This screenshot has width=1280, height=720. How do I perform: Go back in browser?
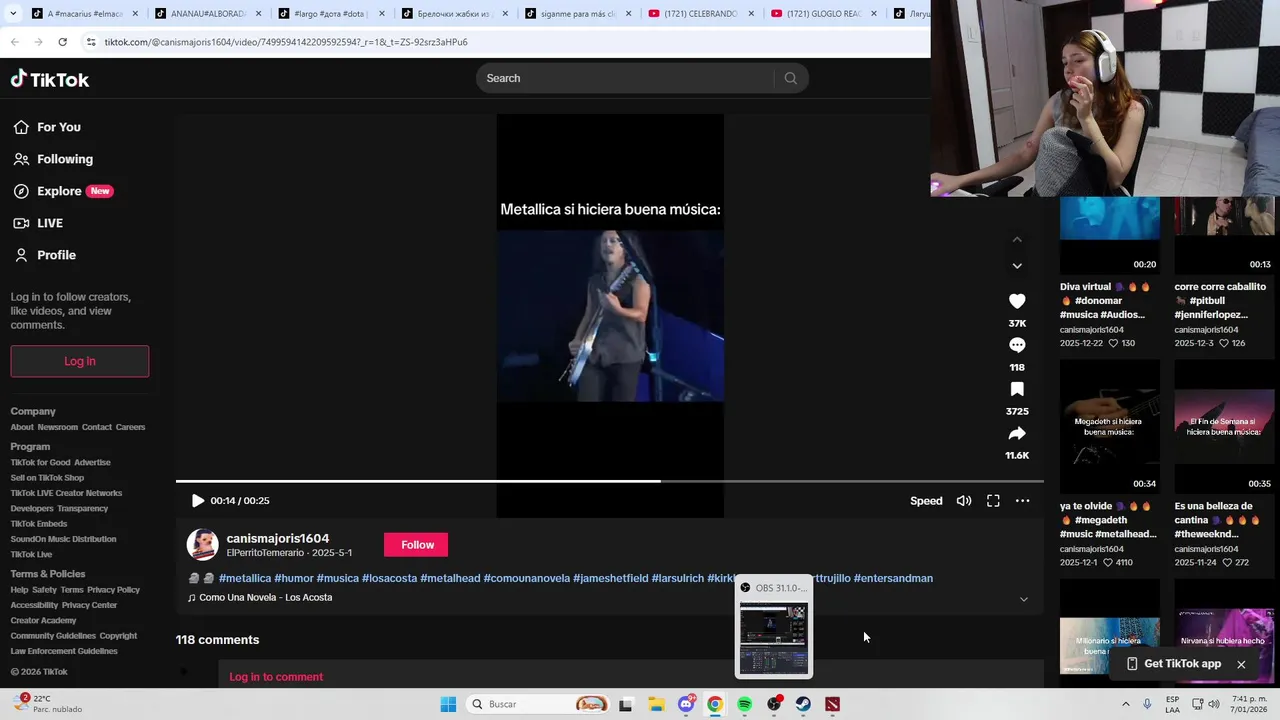coord(14,42)
